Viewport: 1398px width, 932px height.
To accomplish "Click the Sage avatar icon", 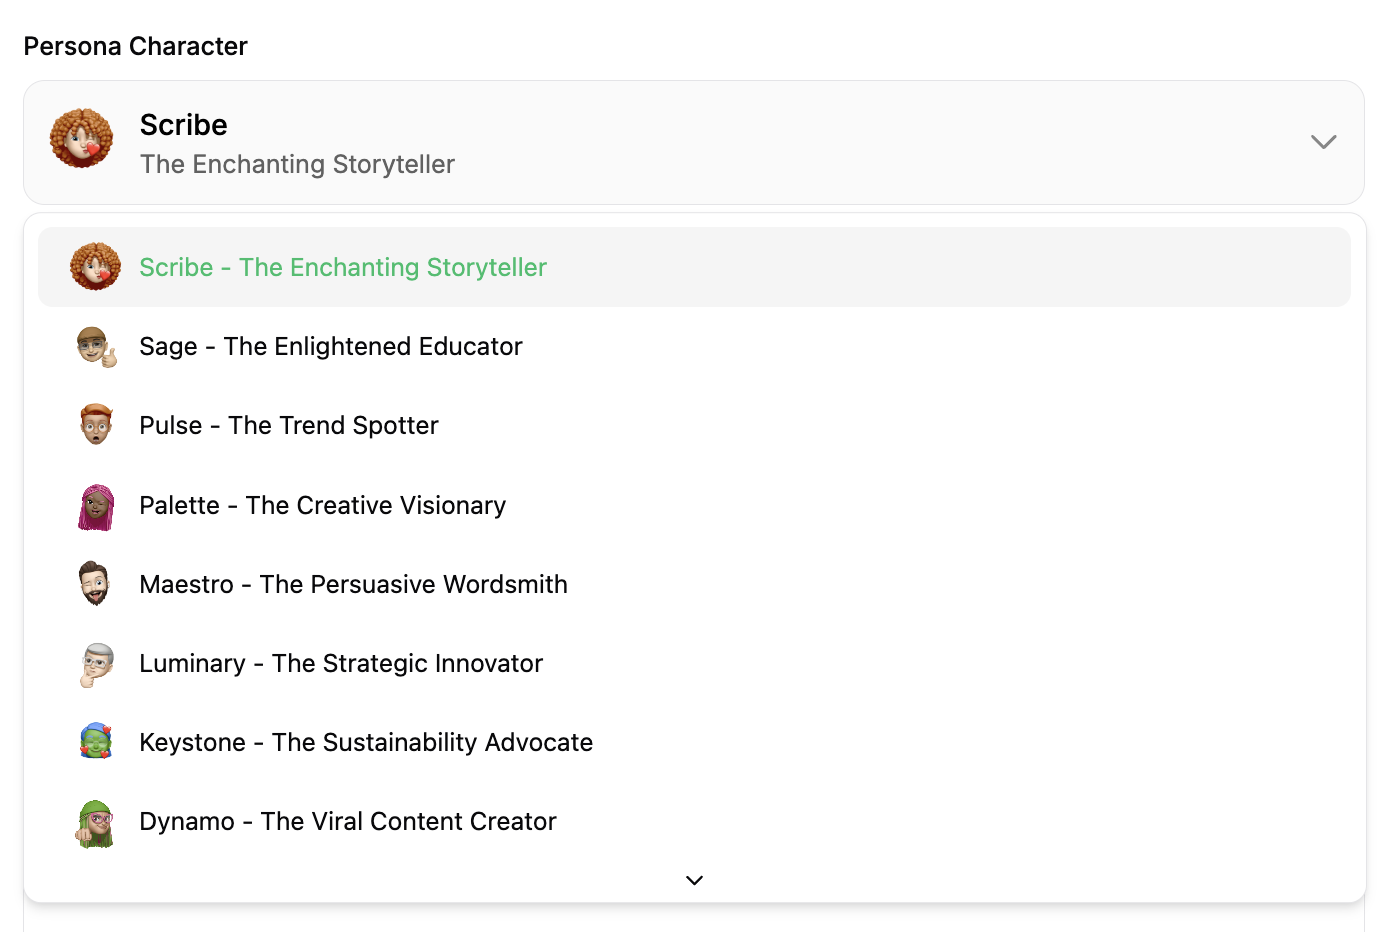I will tap(96, 346).
